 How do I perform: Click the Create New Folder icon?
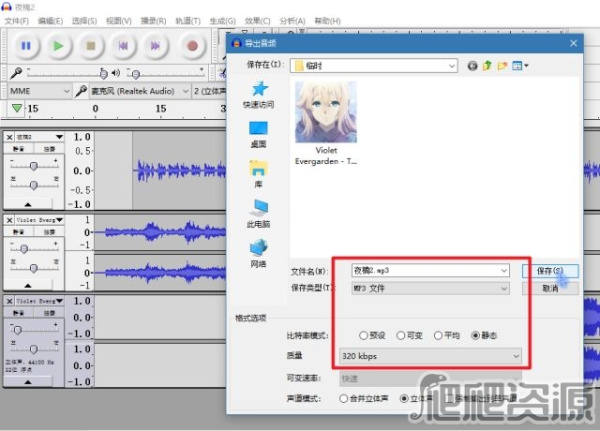502,66
